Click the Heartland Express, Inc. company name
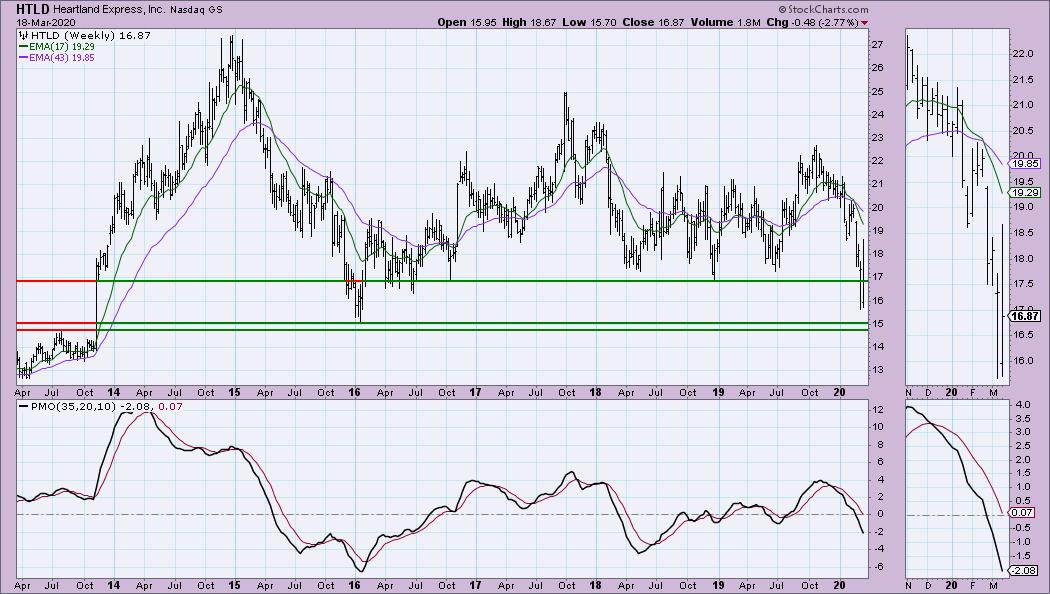 pyautogui.click(x=108, y=10)
